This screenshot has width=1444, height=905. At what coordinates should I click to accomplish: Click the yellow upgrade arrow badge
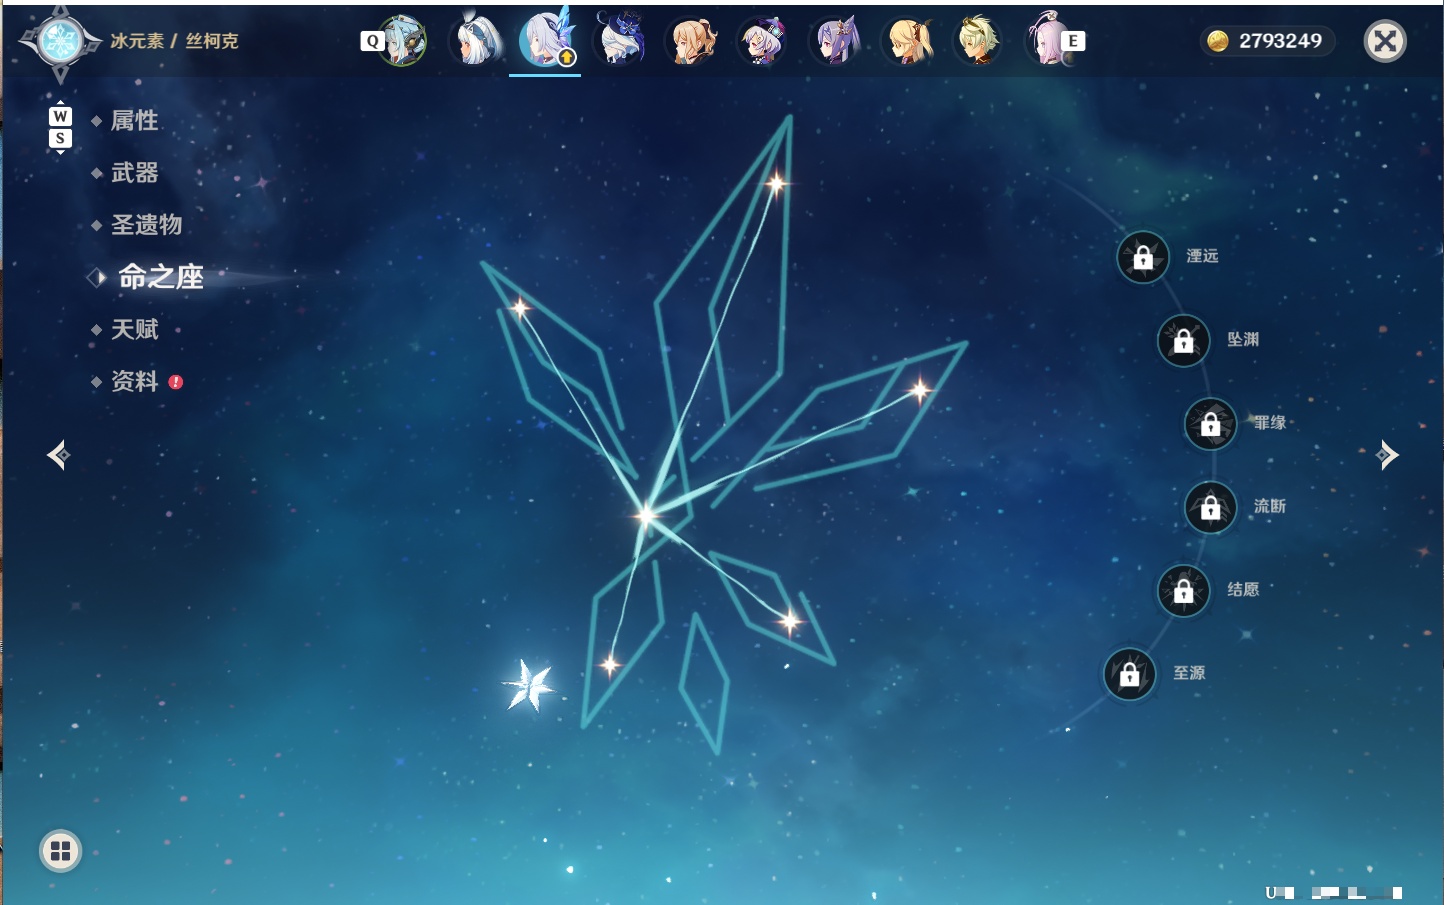pos(567,57)
